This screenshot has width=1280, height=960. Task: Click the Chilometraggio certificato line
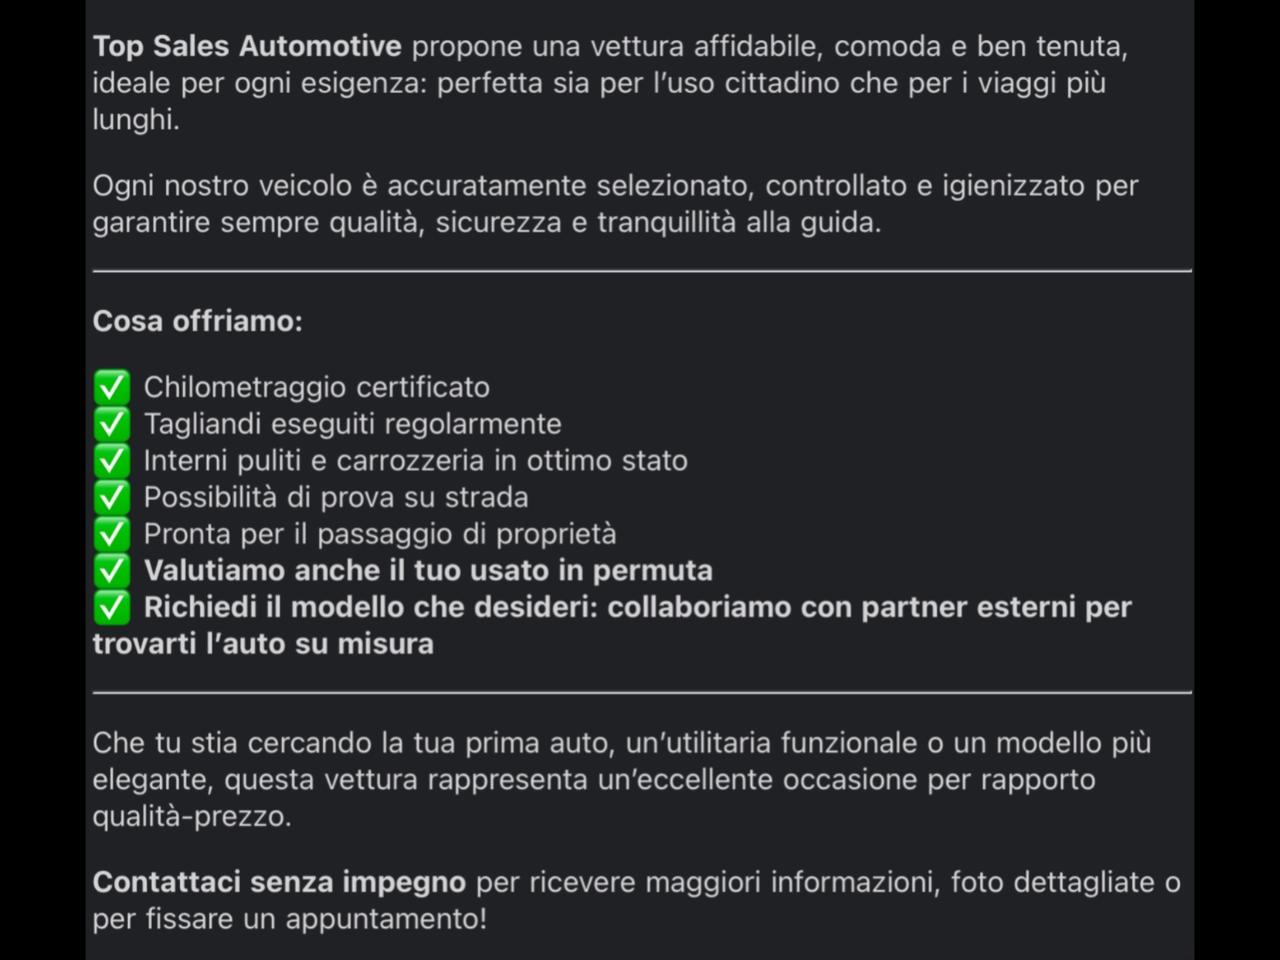pyautogui.click(x=317, y=387)
